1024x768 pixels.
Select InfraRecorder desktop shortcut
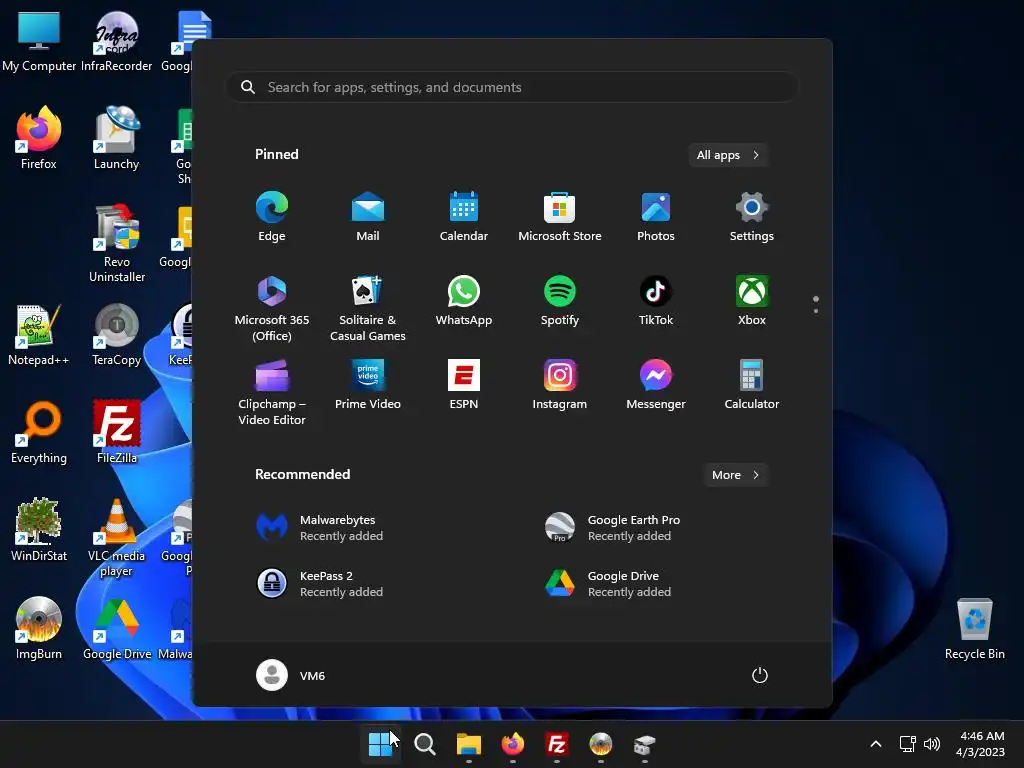coord(116,40)
